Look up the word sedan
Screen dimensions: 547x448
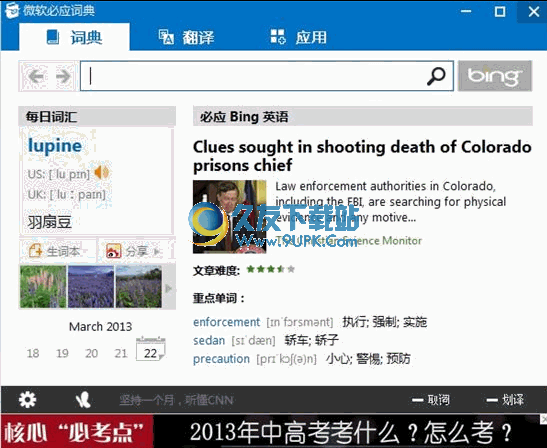(x=209, y=340)
